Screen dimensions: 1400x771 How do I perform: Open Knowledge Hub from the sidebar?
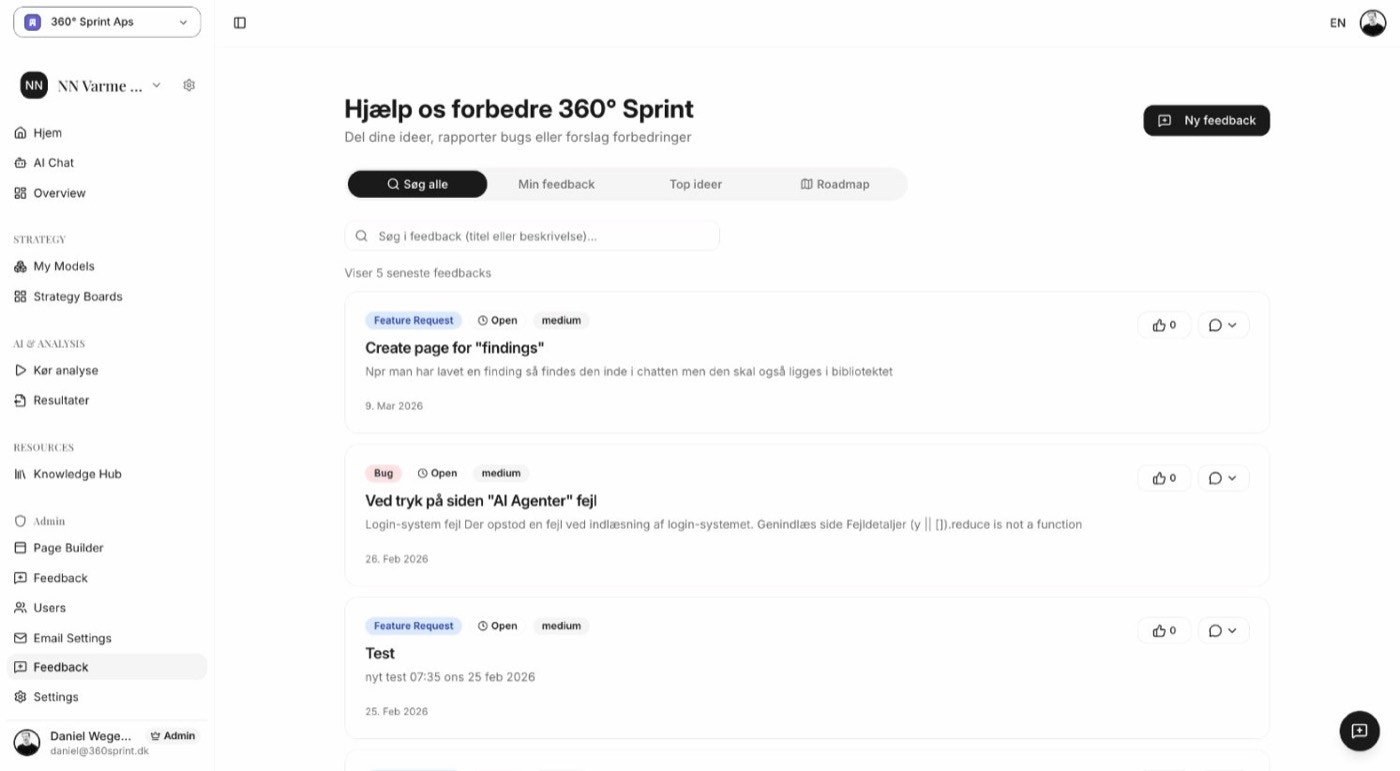[77, 473]
